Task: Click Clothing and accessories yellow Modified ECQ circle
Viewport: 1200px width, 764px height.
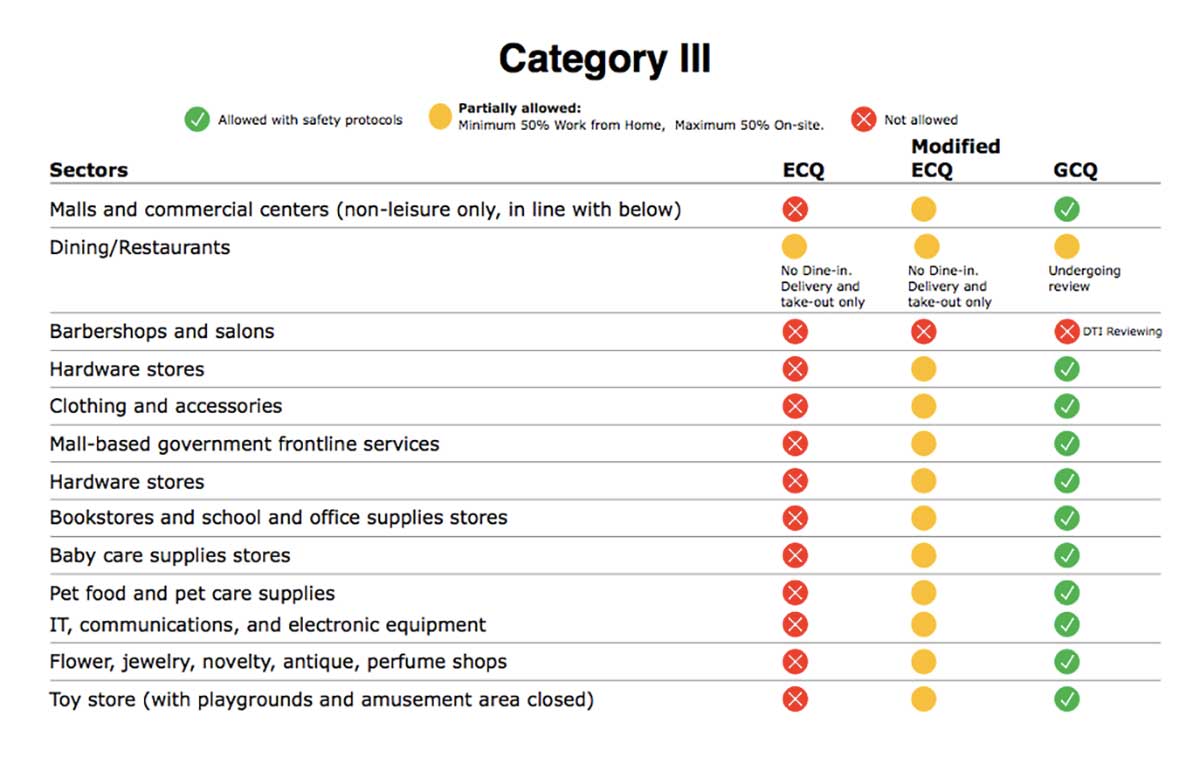Action: pyautogui.click(x=924, y=406)
